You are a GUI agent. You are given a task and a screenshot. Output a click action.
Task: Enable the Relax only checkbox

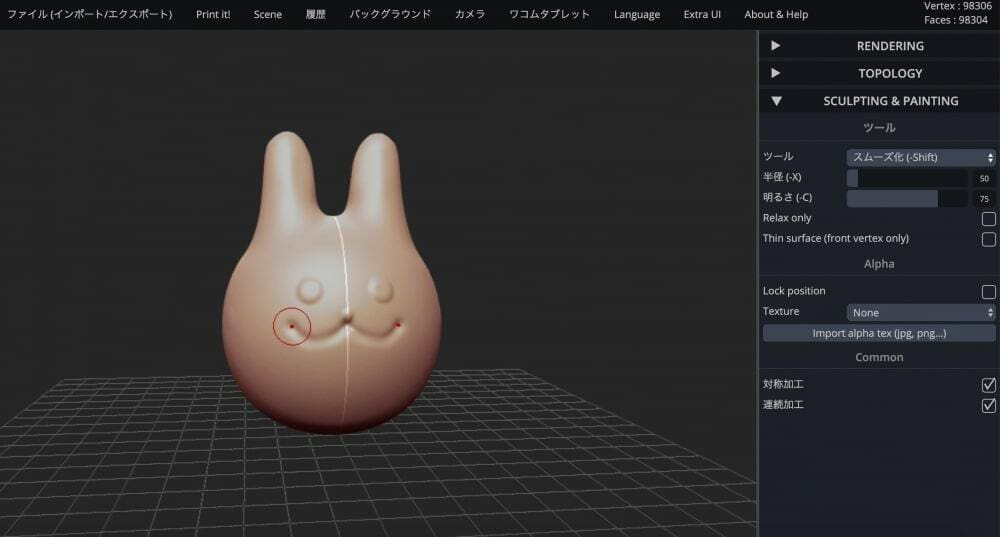pyautogui.click(x=989, y=219)
